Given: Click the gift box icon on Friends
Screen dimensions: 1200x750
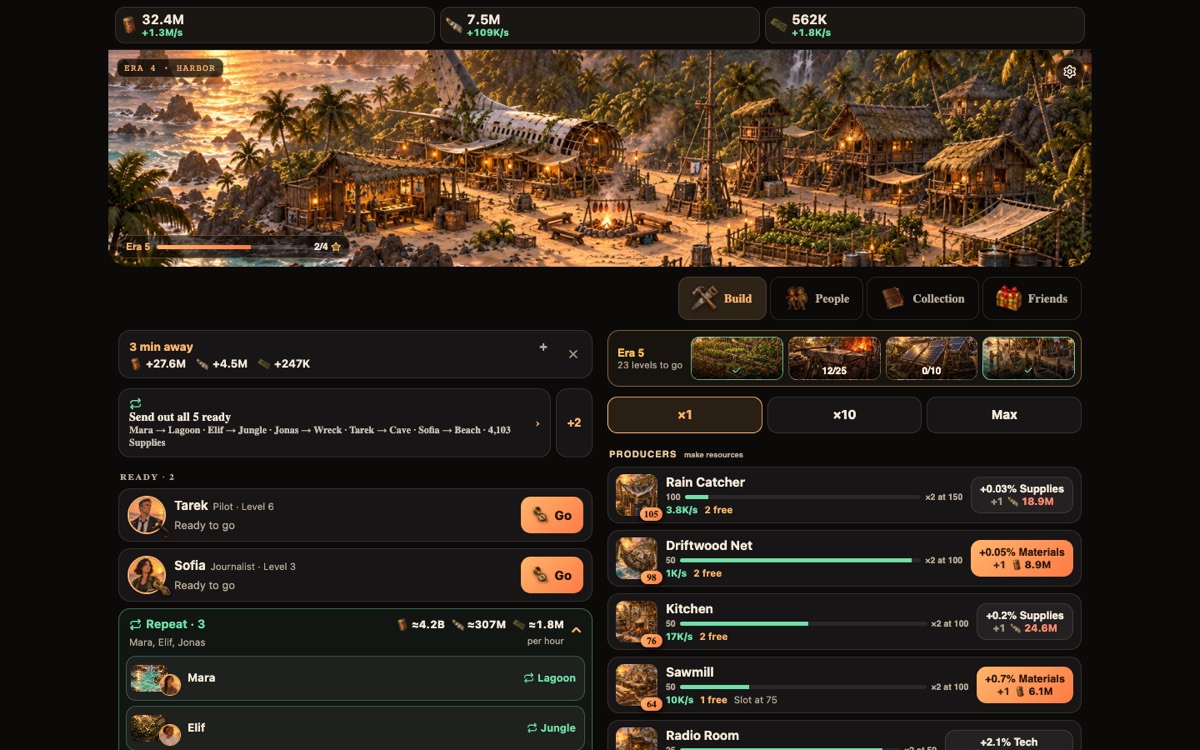Looking at the screenshot, I should (1009, 298).
